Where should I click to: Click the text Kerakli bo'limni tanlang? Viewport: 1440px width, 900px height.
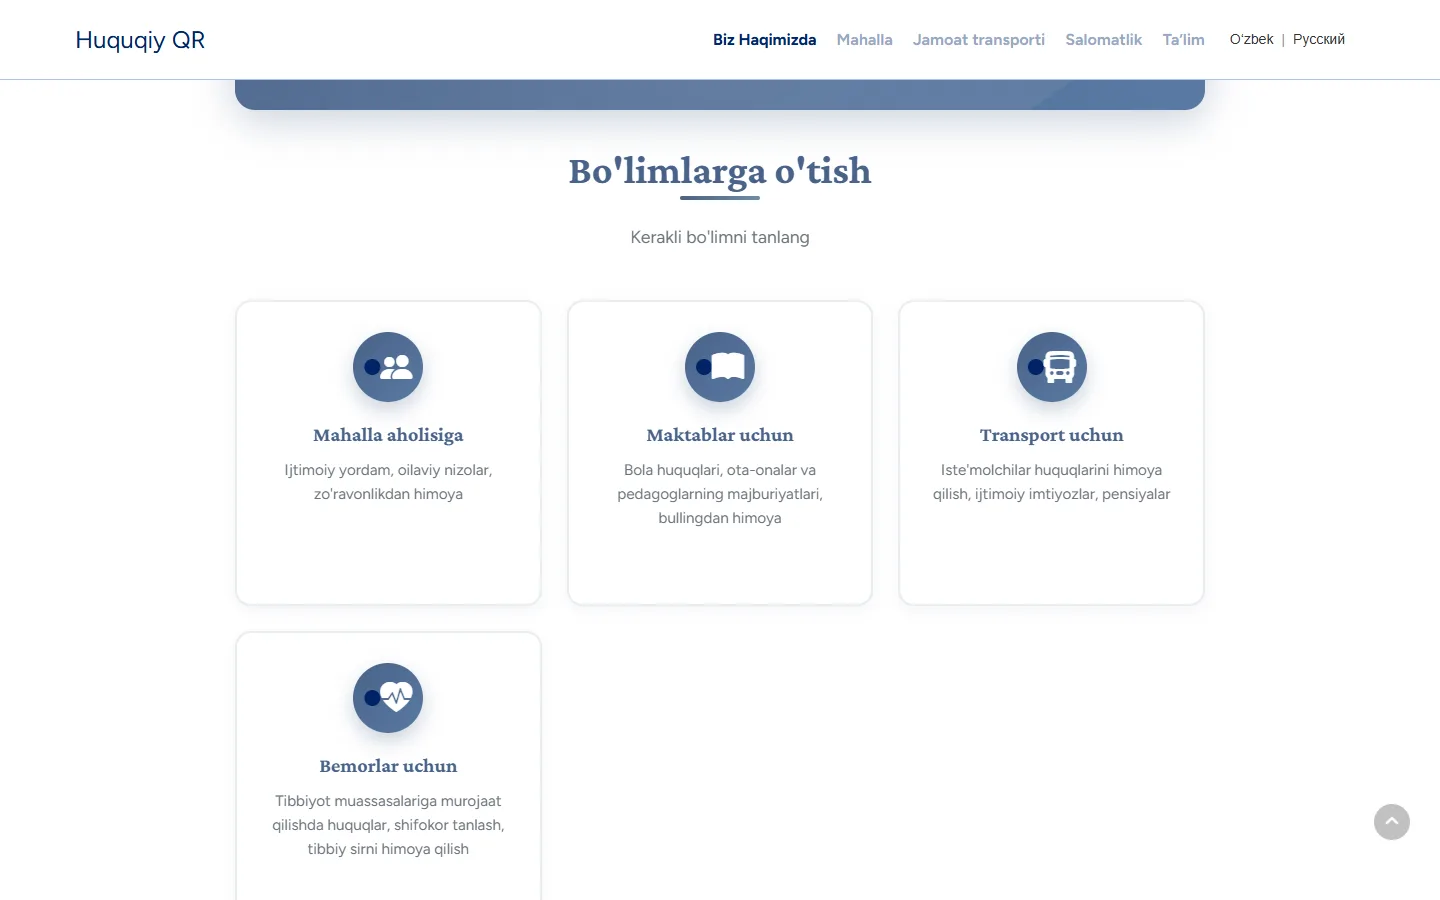pos(720,237)
